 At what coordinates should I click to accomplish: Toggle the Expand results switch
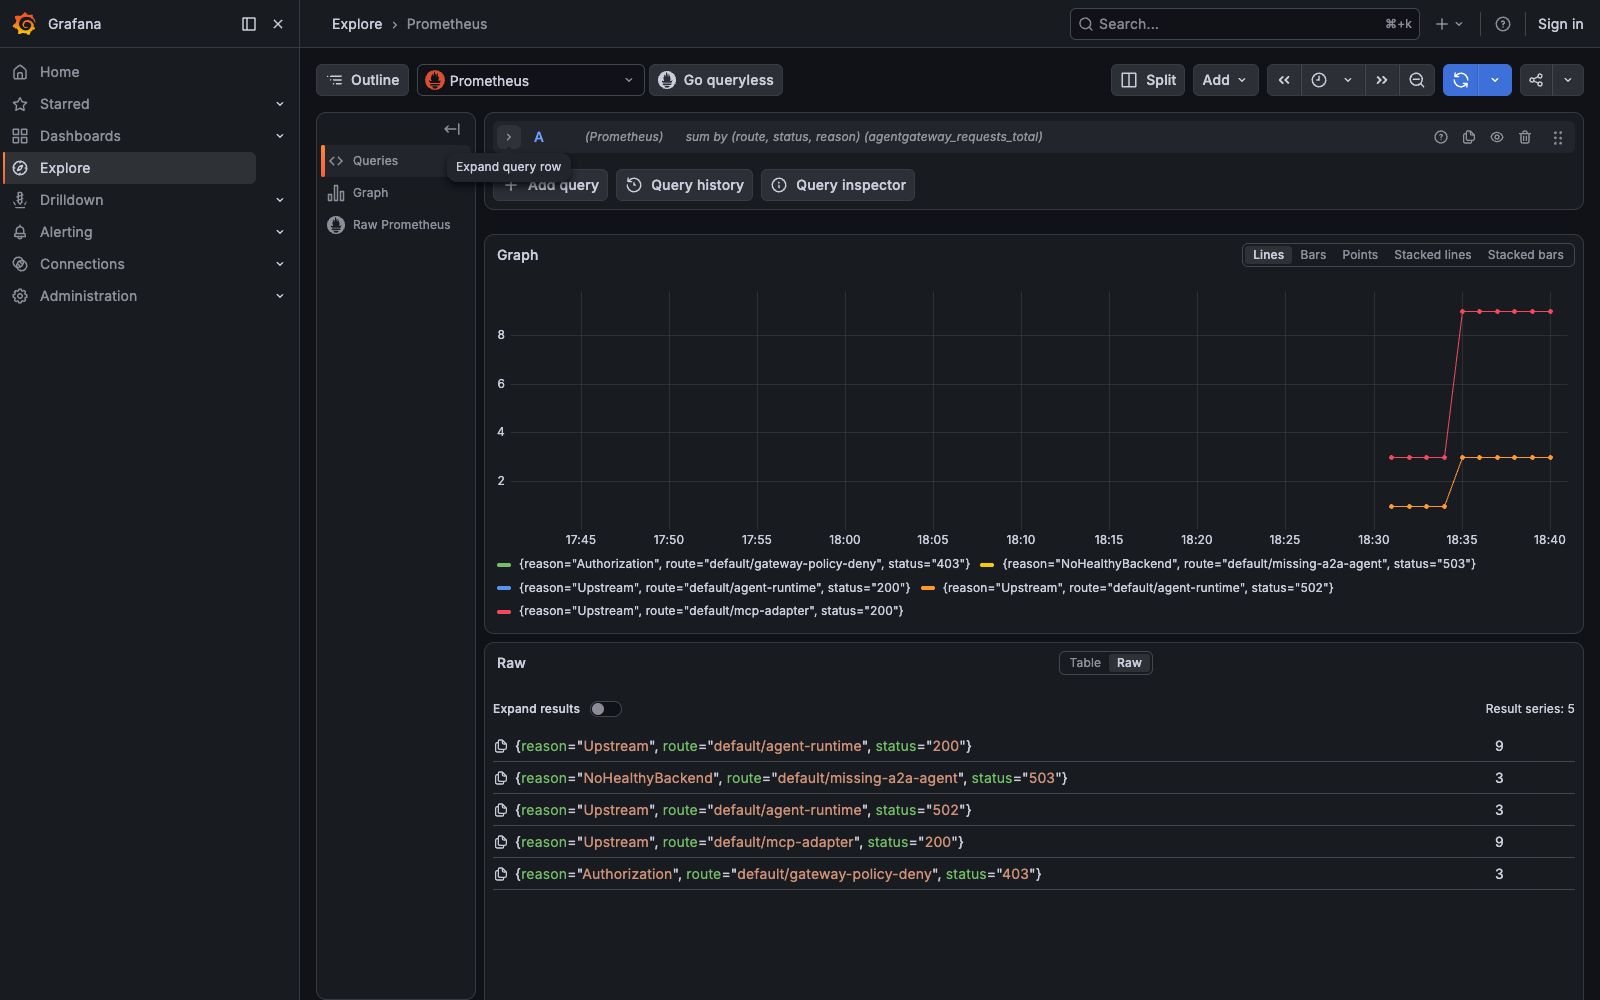click(x=605, y=709)
